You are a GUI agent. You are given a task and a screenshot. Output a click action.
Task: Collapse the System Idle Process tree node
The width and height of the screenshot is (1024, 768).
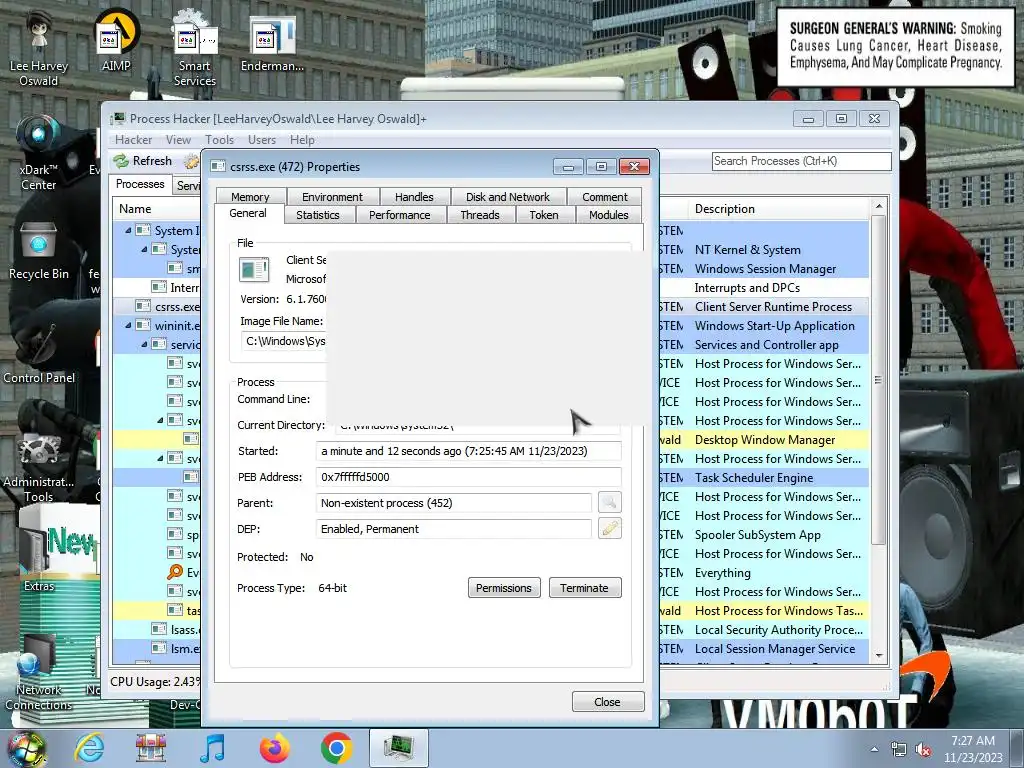coord(128,231)
